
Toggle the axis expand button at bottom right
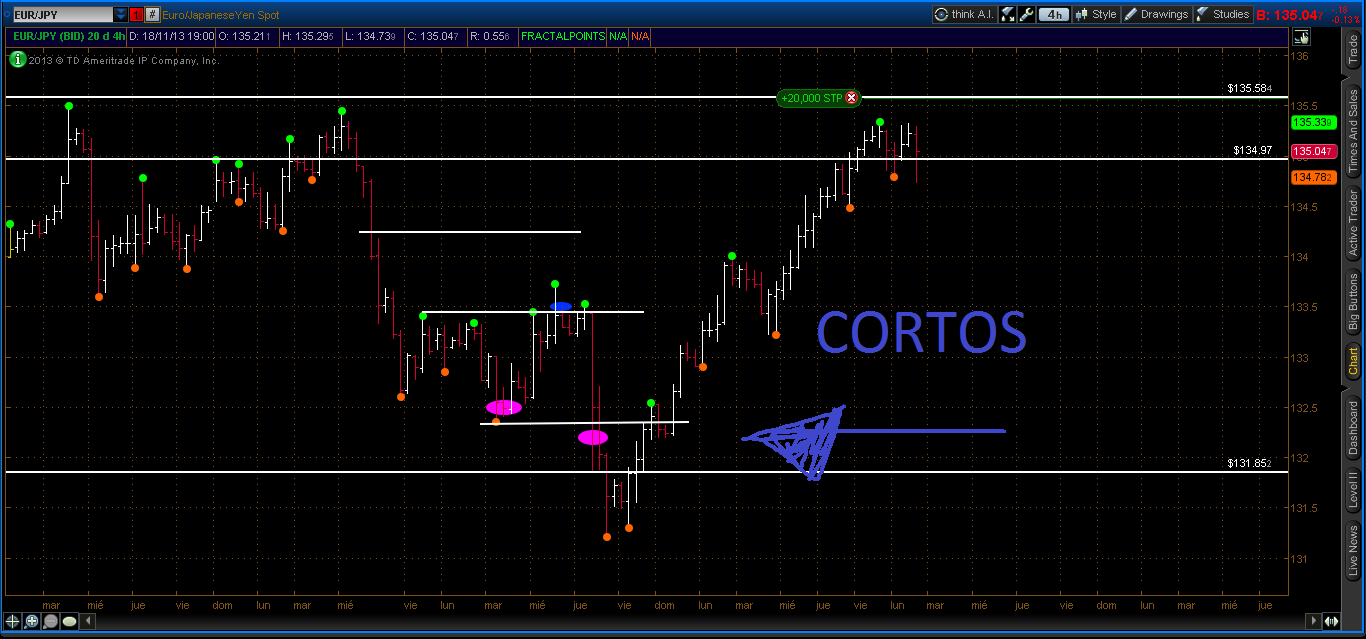tap(1329, 621)
